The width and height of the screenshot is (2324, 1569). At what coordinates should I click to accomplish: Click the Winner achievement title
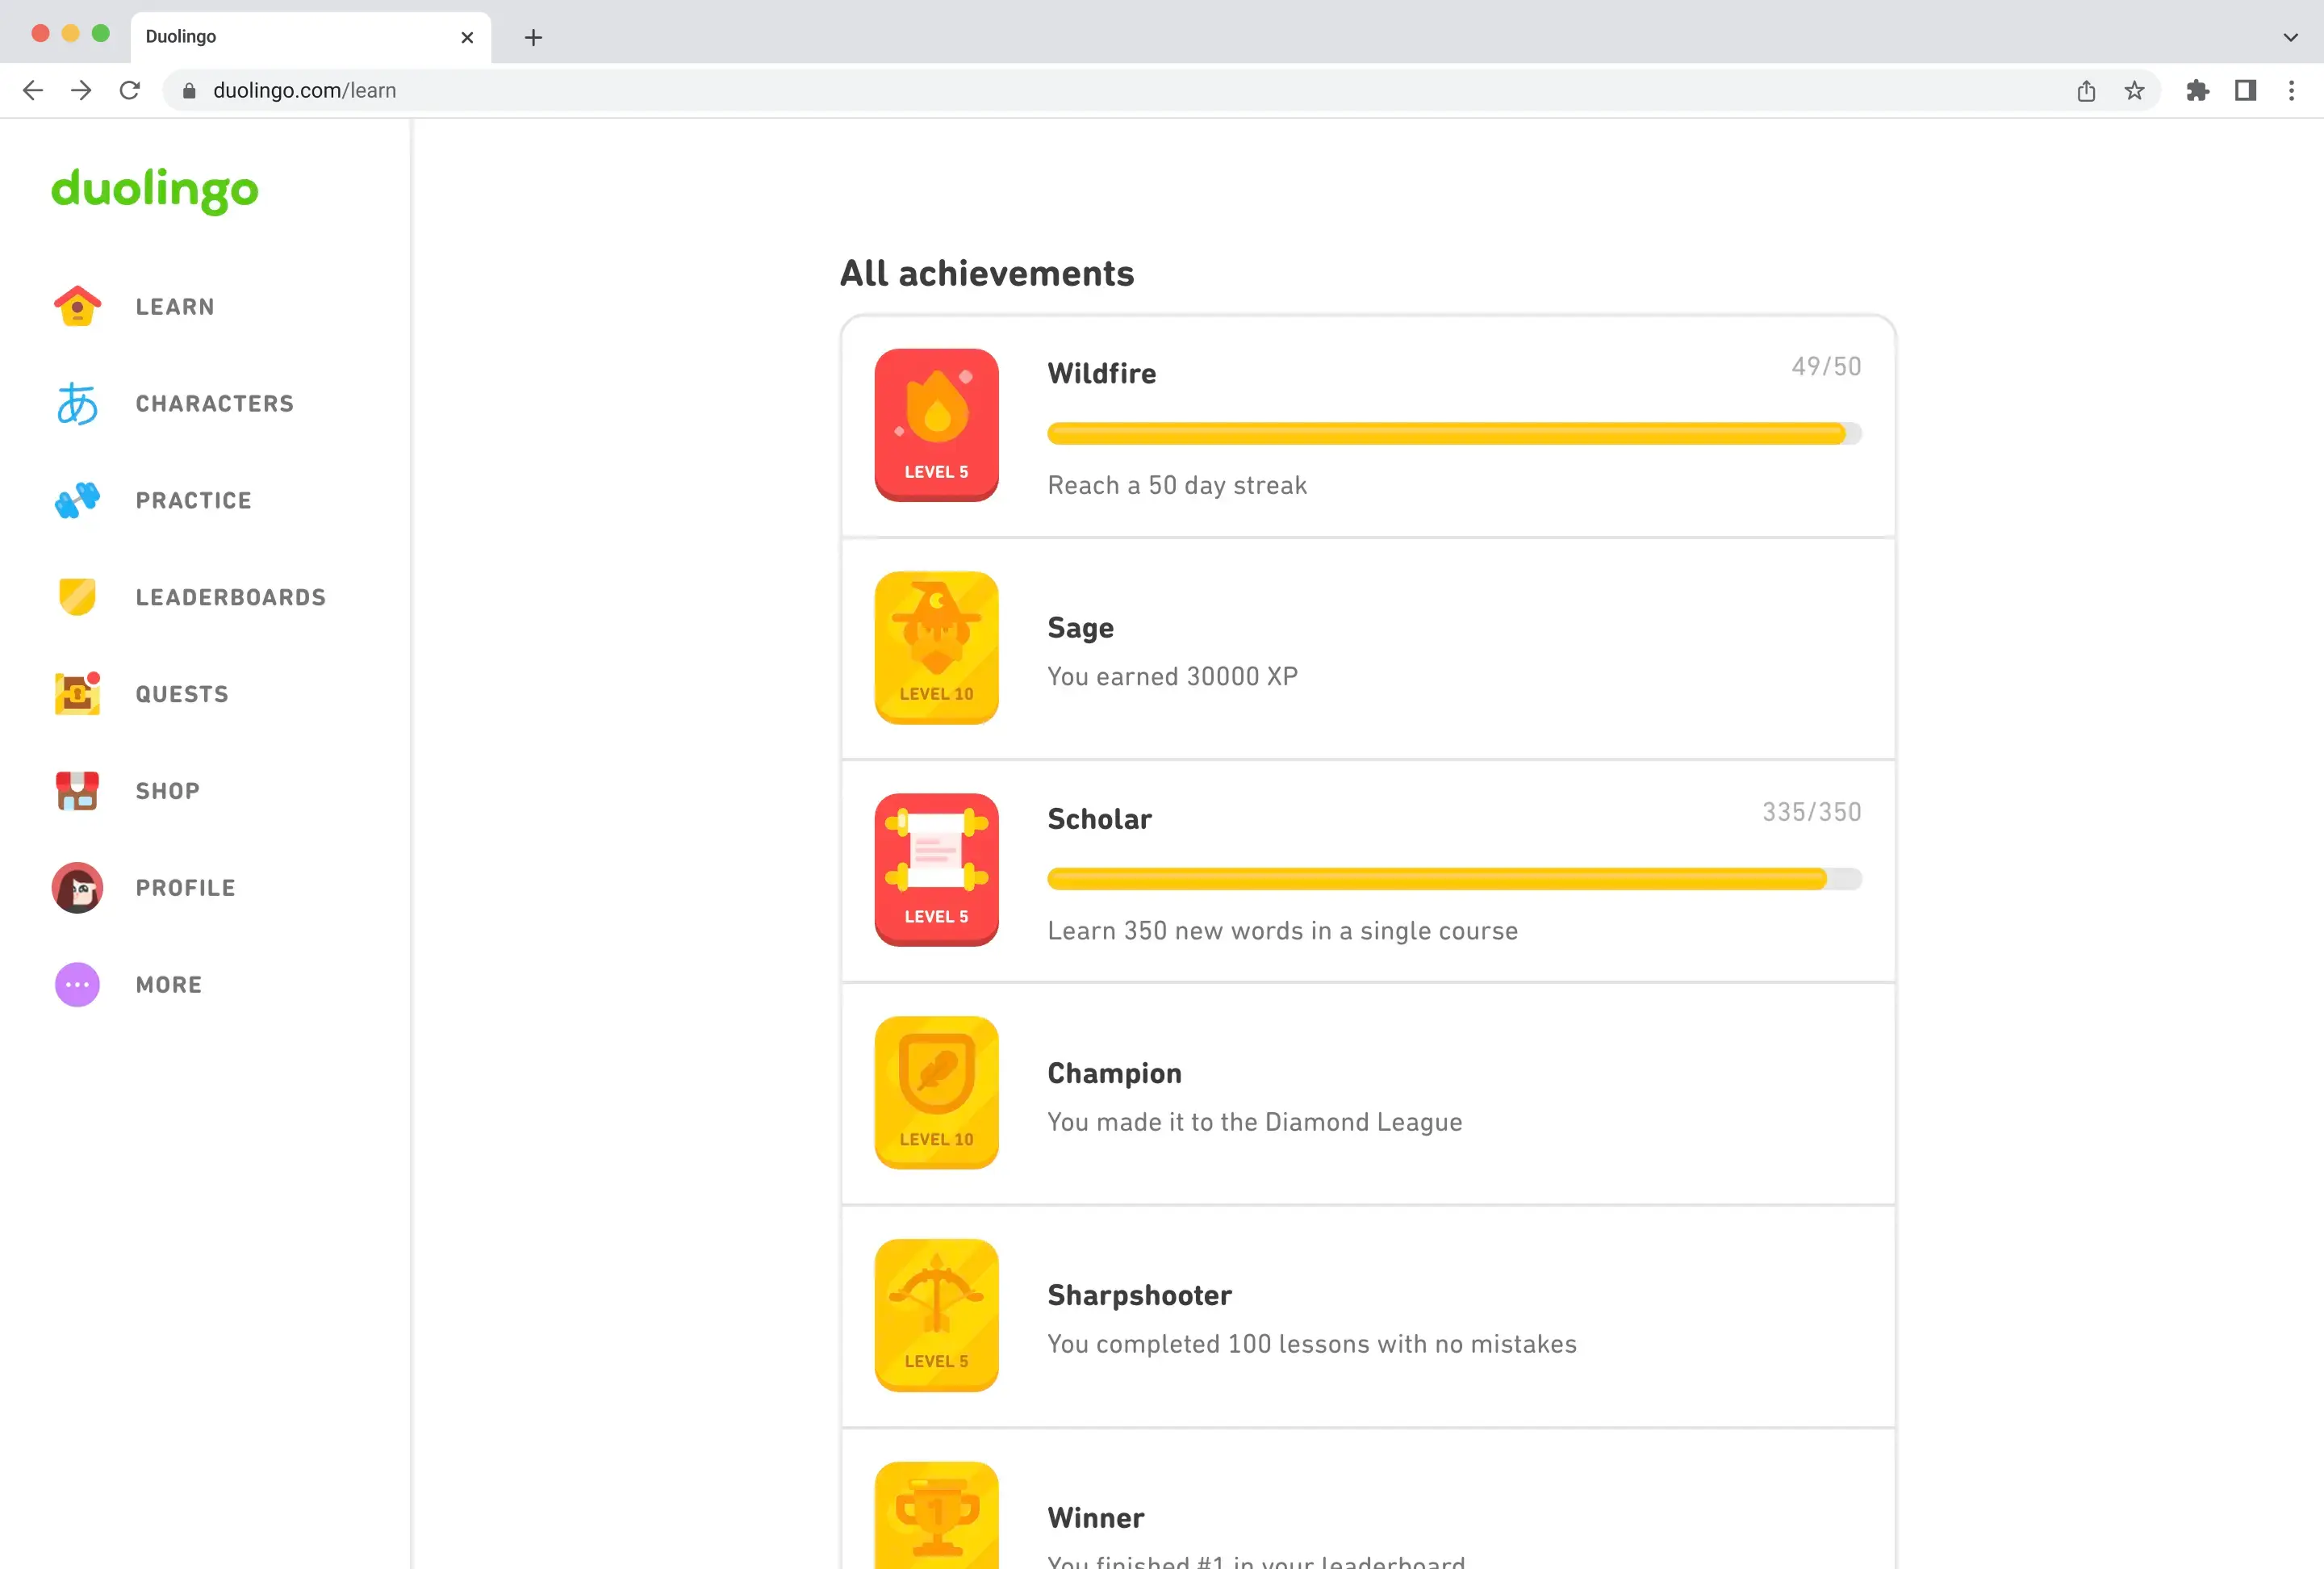click(1095, 1518)
